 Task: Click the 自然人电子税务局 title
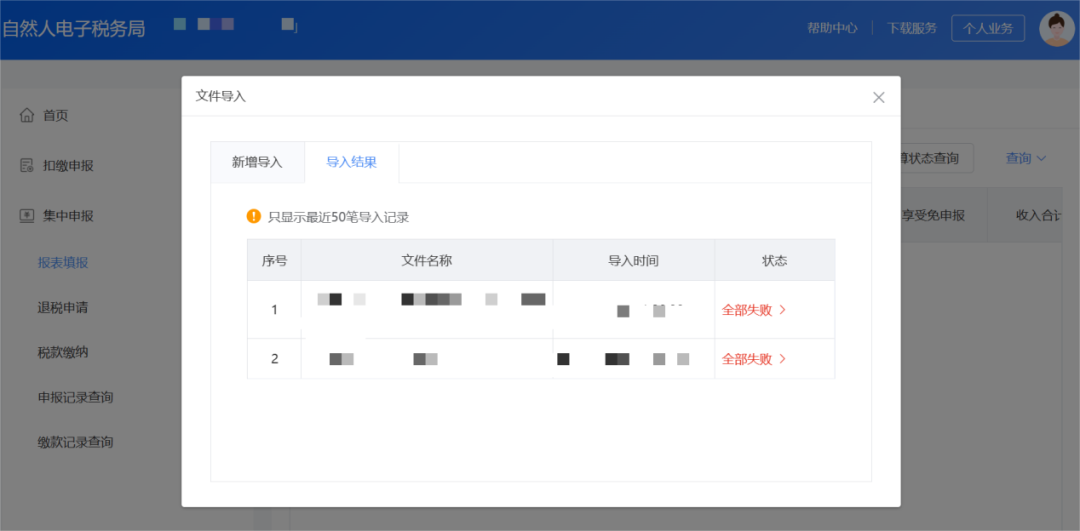73,28
